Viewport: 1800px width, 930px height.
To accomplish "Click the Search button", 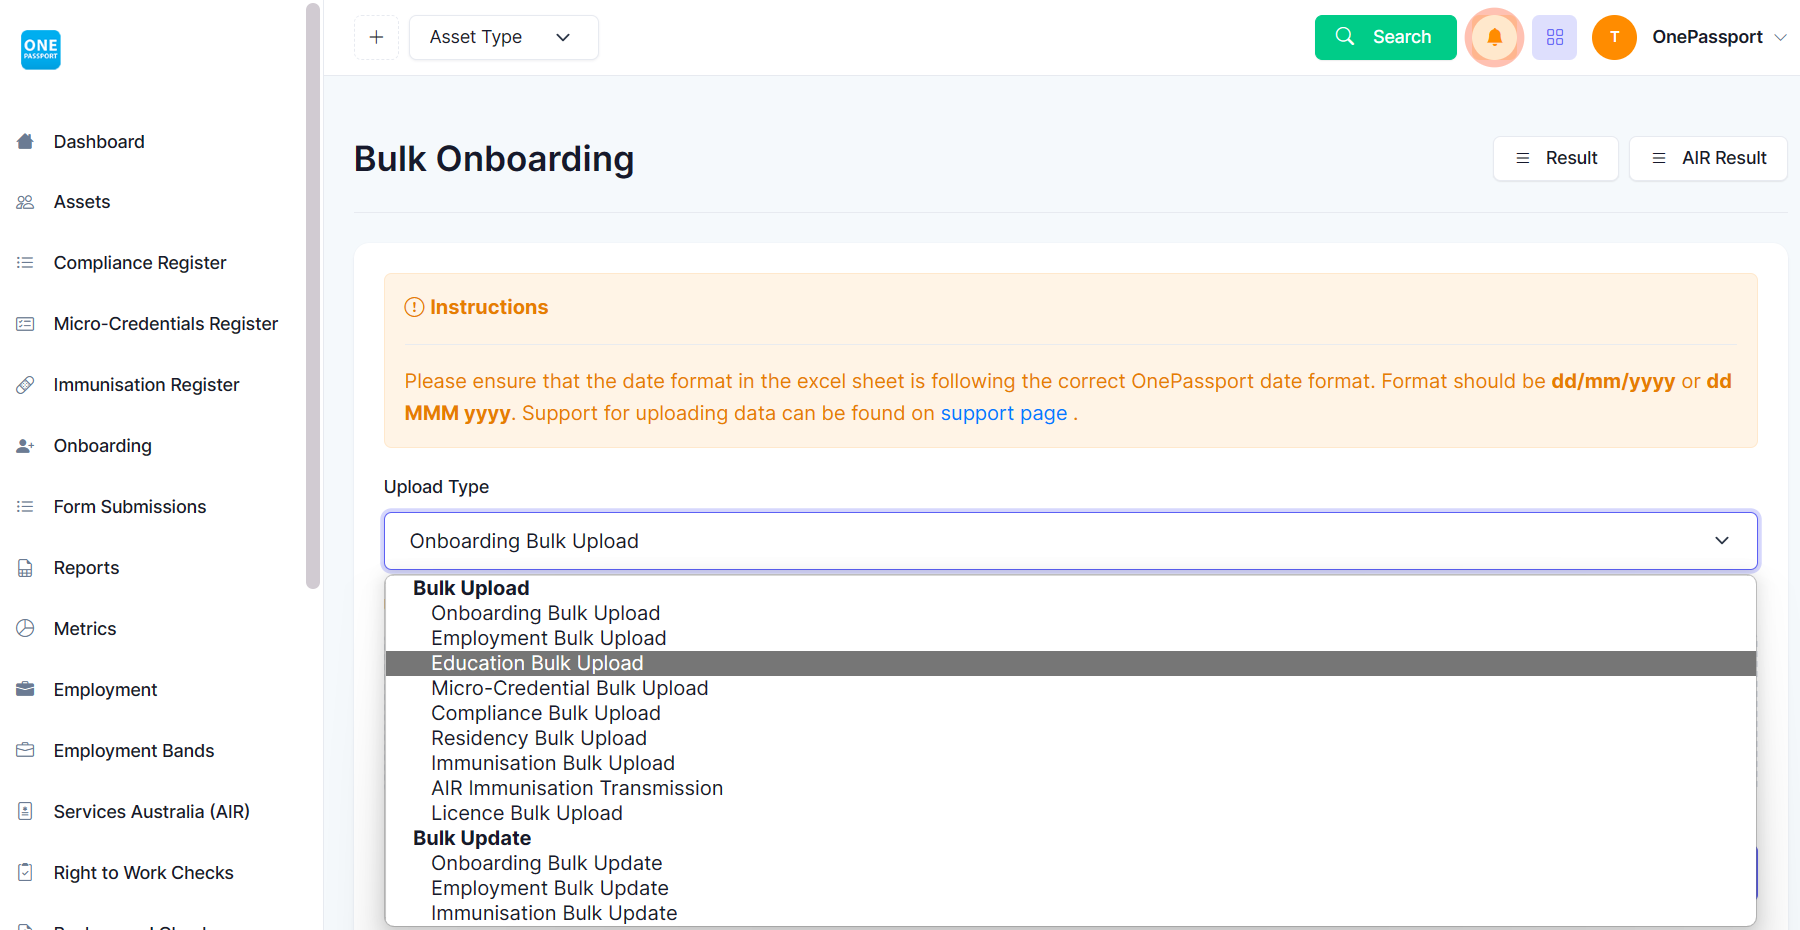I will tap(1385, 37).
